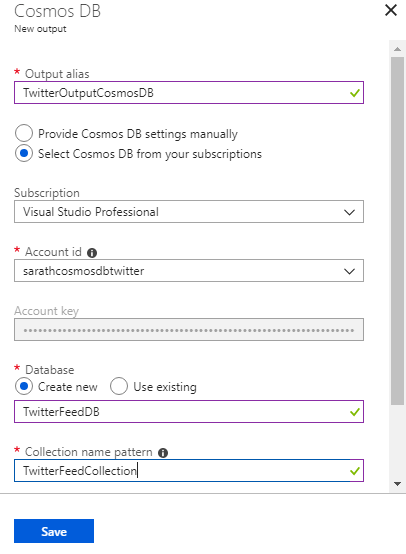Click the TwitterFeedDB database name field
This screenshot has width=406, height=554.
[189, 412]
